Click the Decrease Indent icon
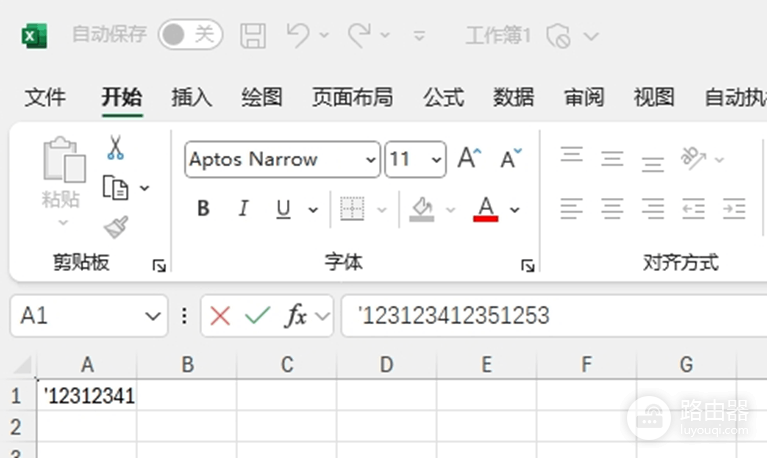The height and width of the screenshot is (458, 767). (693, 209)
